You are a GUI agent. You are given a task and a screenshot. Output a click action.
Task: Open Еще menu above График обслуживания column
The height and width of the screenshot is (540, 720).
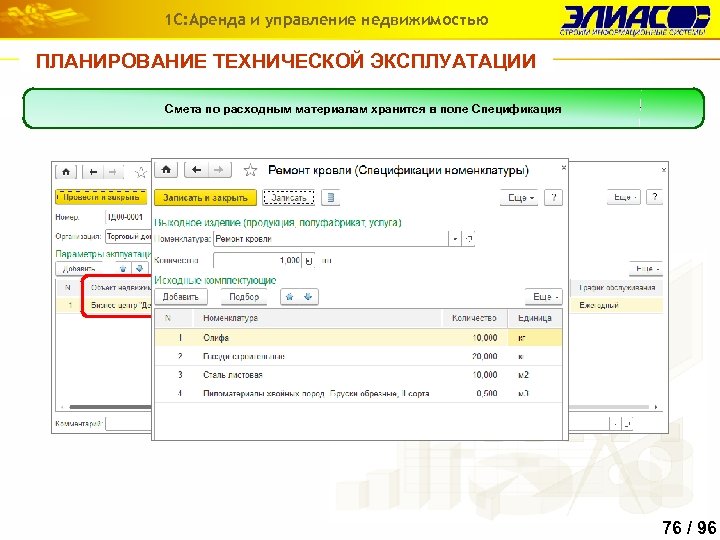click(x=646, y=269)
